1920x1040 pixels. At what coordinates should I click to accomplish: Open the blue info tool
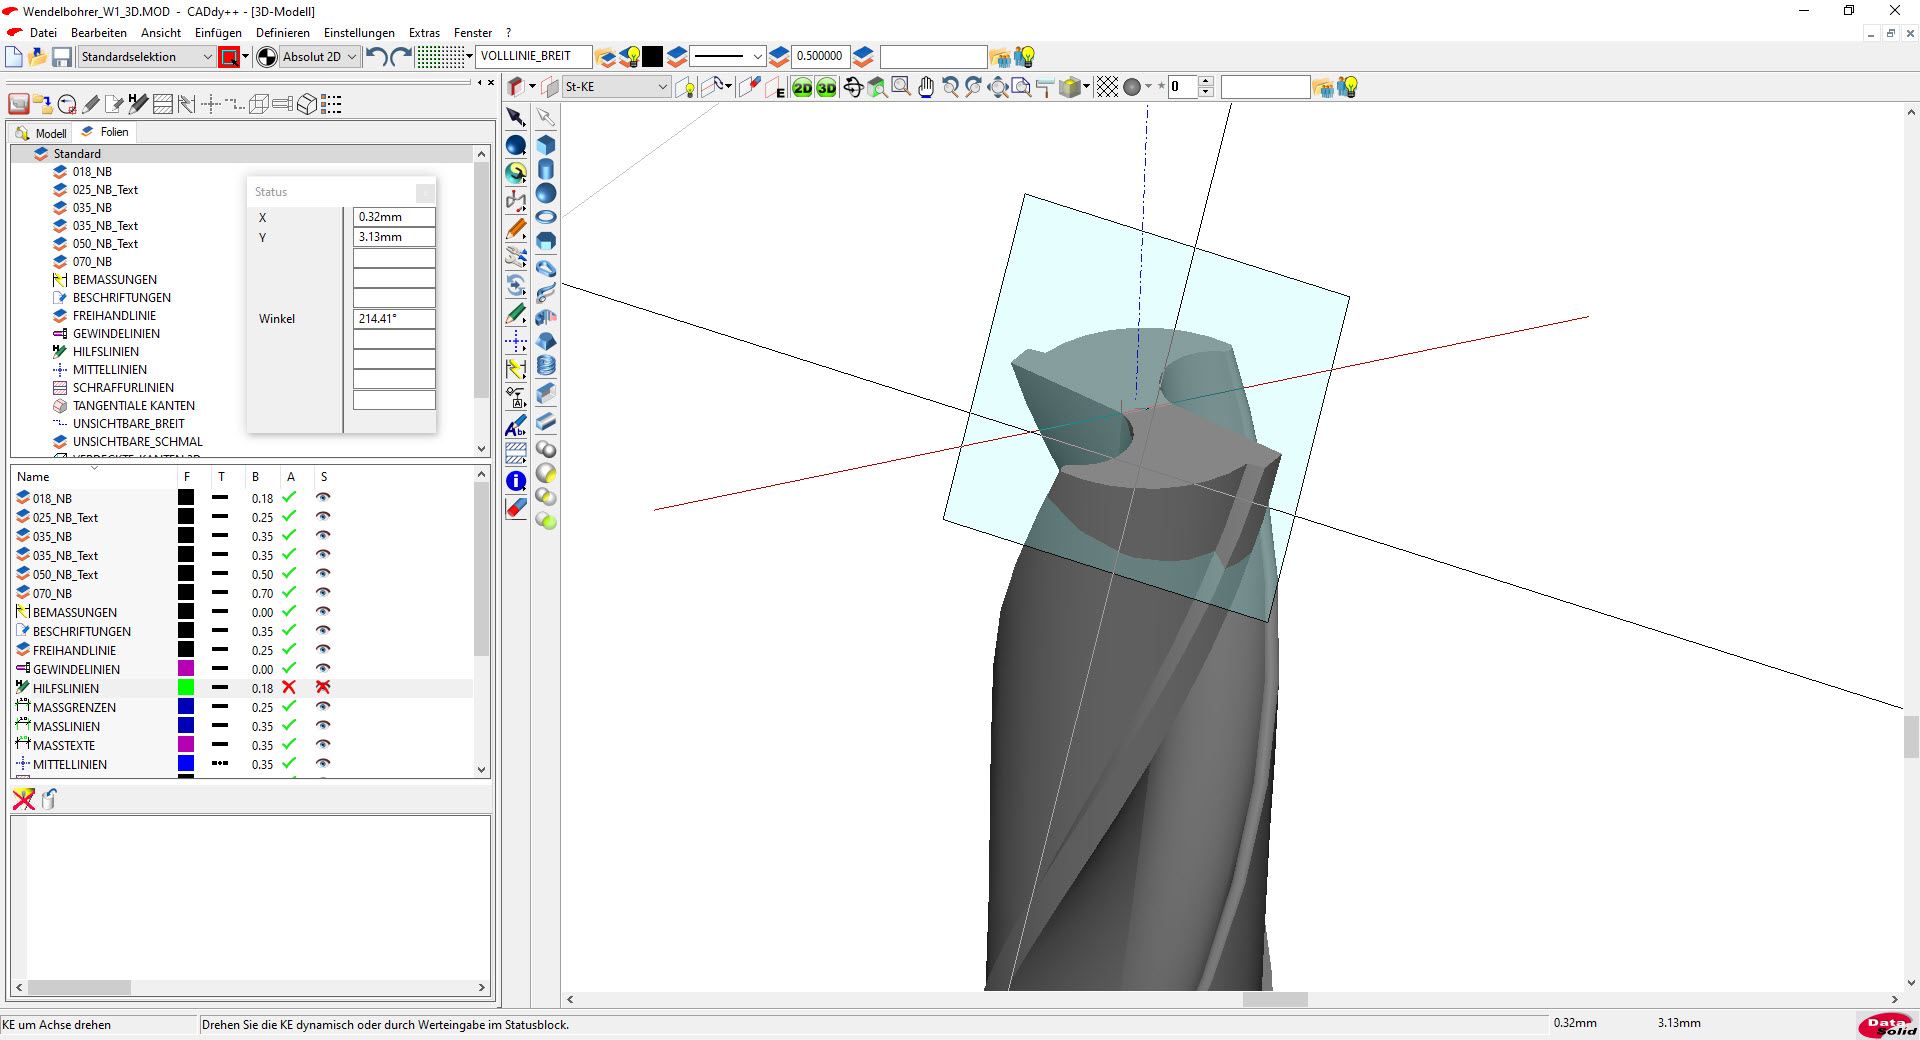click(516, 481)
